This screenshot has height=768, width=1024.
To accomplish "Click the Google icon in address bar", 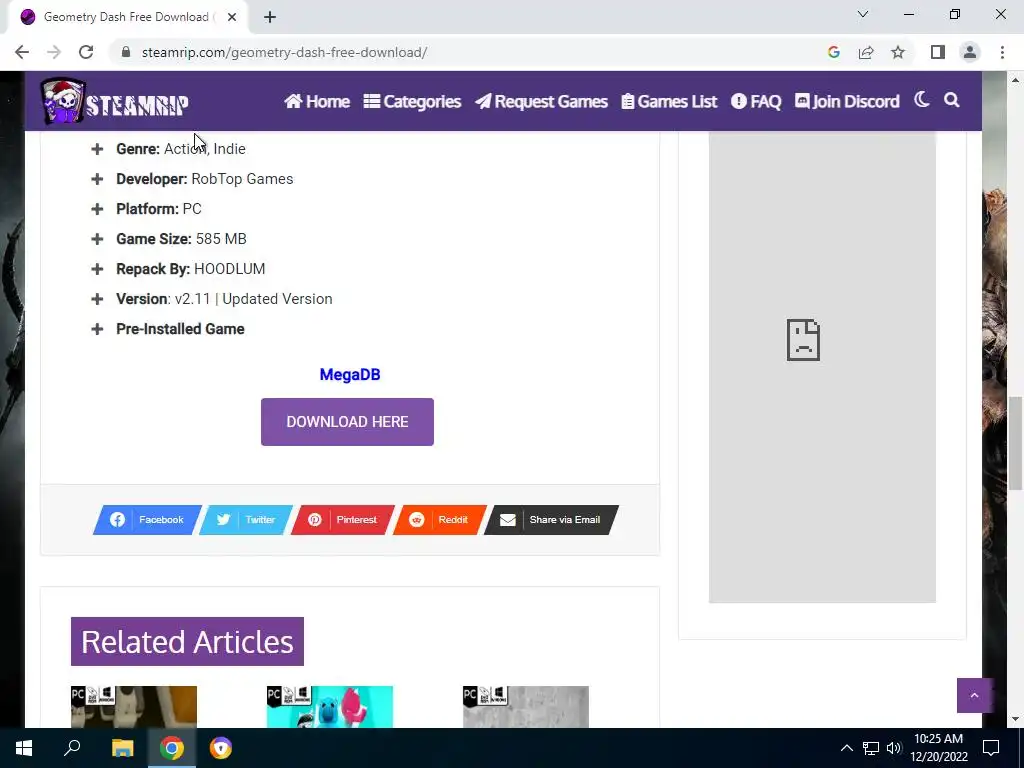I will tap(833, 52).
